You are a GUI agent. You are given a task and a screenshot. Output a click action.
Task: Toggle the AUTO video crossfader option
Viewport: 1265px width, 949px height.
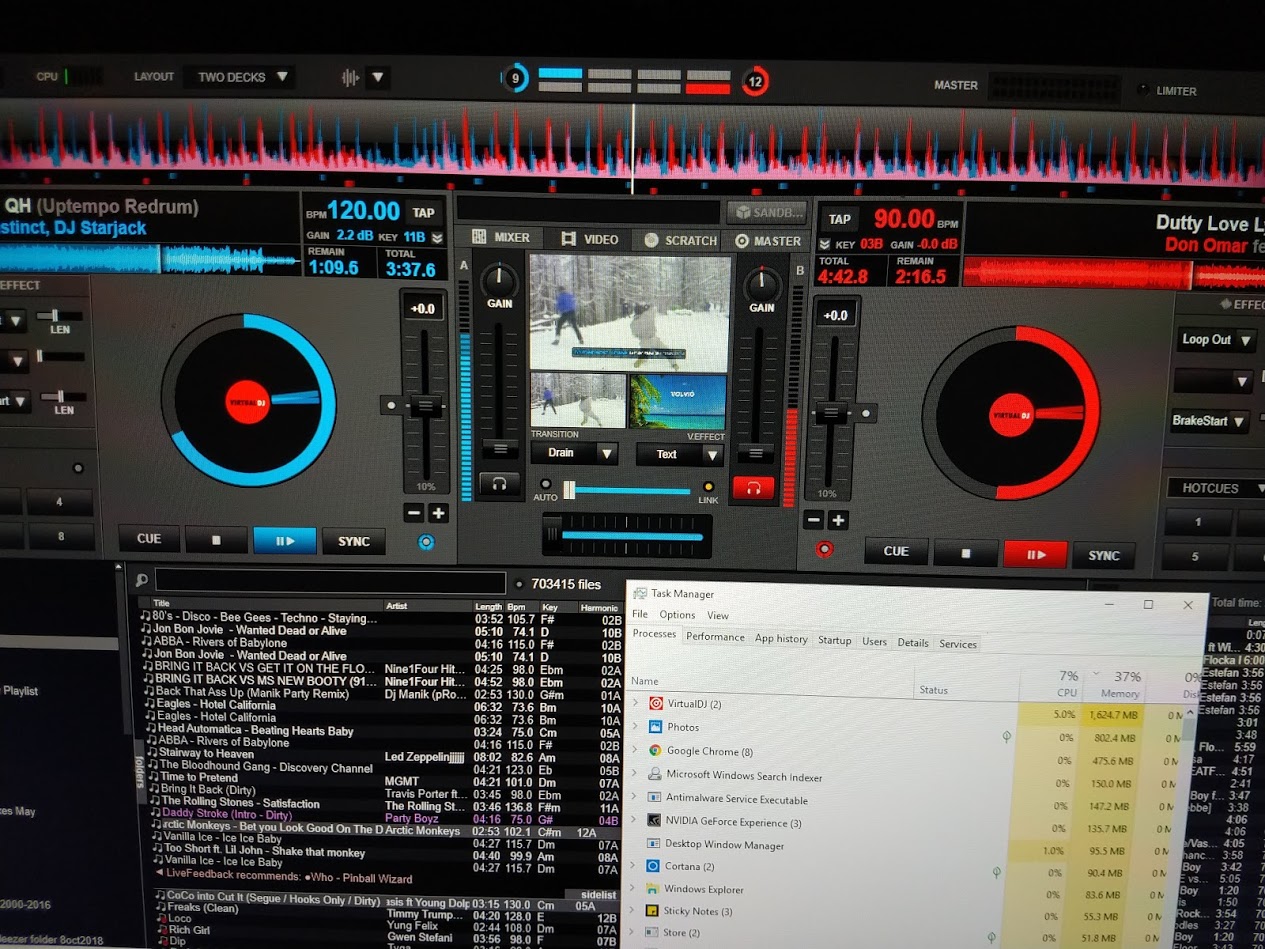tap(545, 485)
